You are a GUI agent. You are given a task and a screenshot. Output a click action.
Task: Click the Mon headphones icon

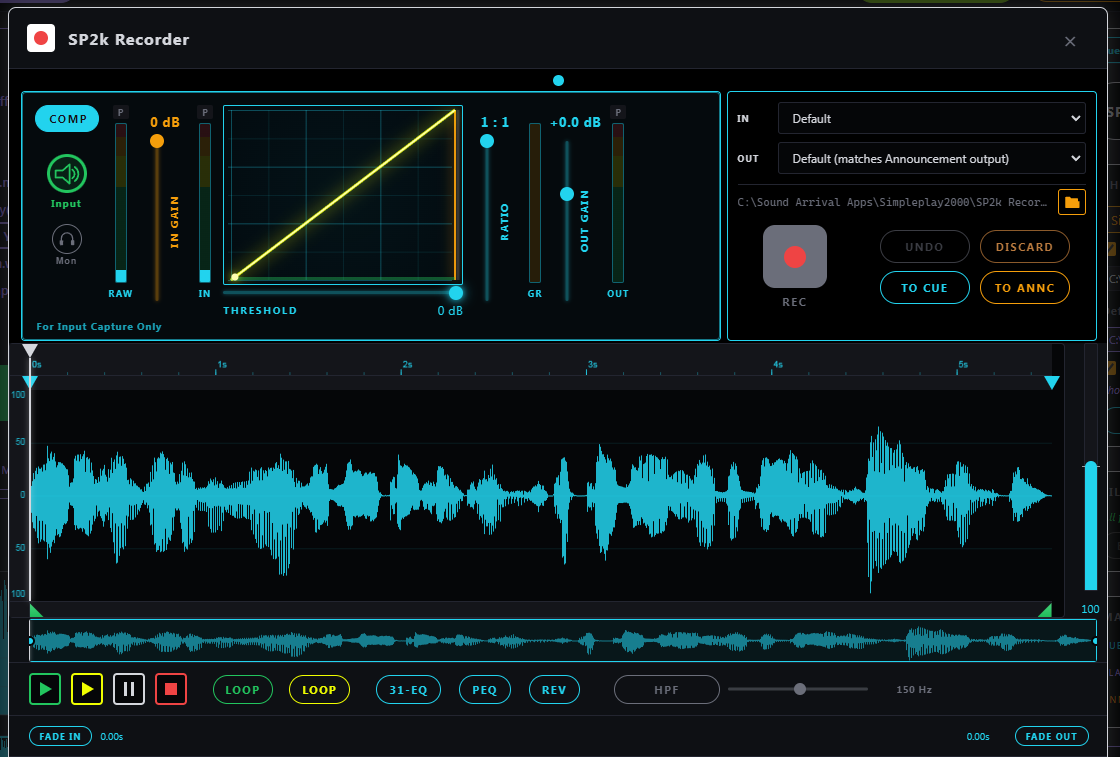[x=66, y=239]
